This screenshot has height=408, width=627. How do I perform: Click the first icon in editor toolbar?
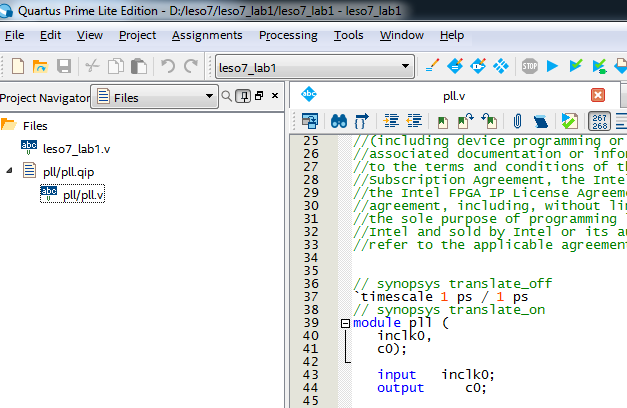[310, 121]
